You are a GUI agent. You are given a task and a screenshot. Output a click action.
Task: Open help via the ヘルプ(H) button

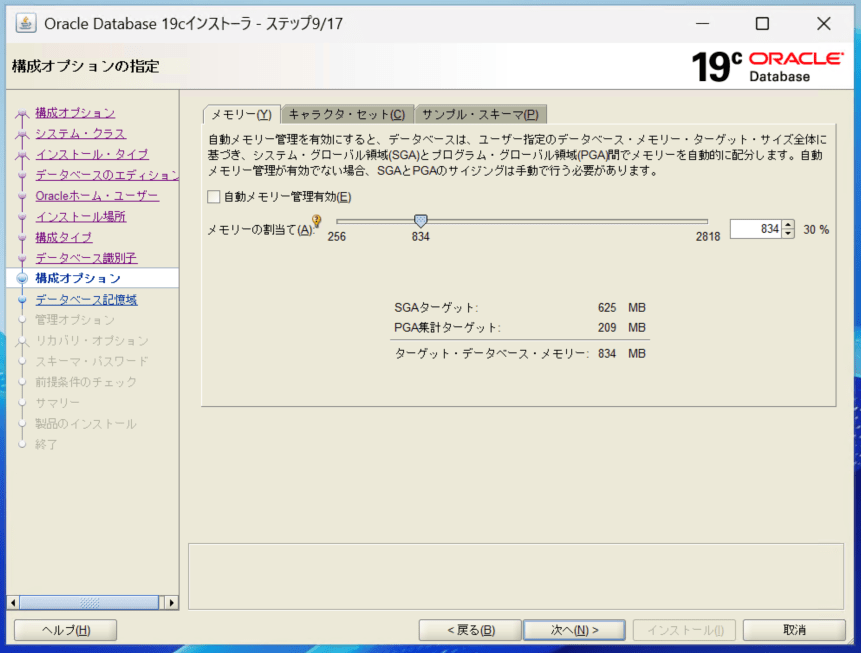click(65, 630)
